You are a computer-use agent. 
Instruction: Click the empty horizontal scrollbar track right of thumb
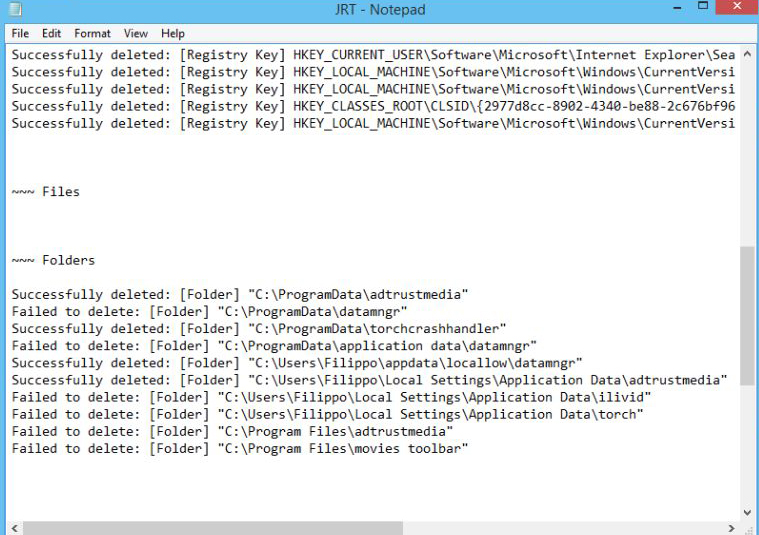pos(560,527)
